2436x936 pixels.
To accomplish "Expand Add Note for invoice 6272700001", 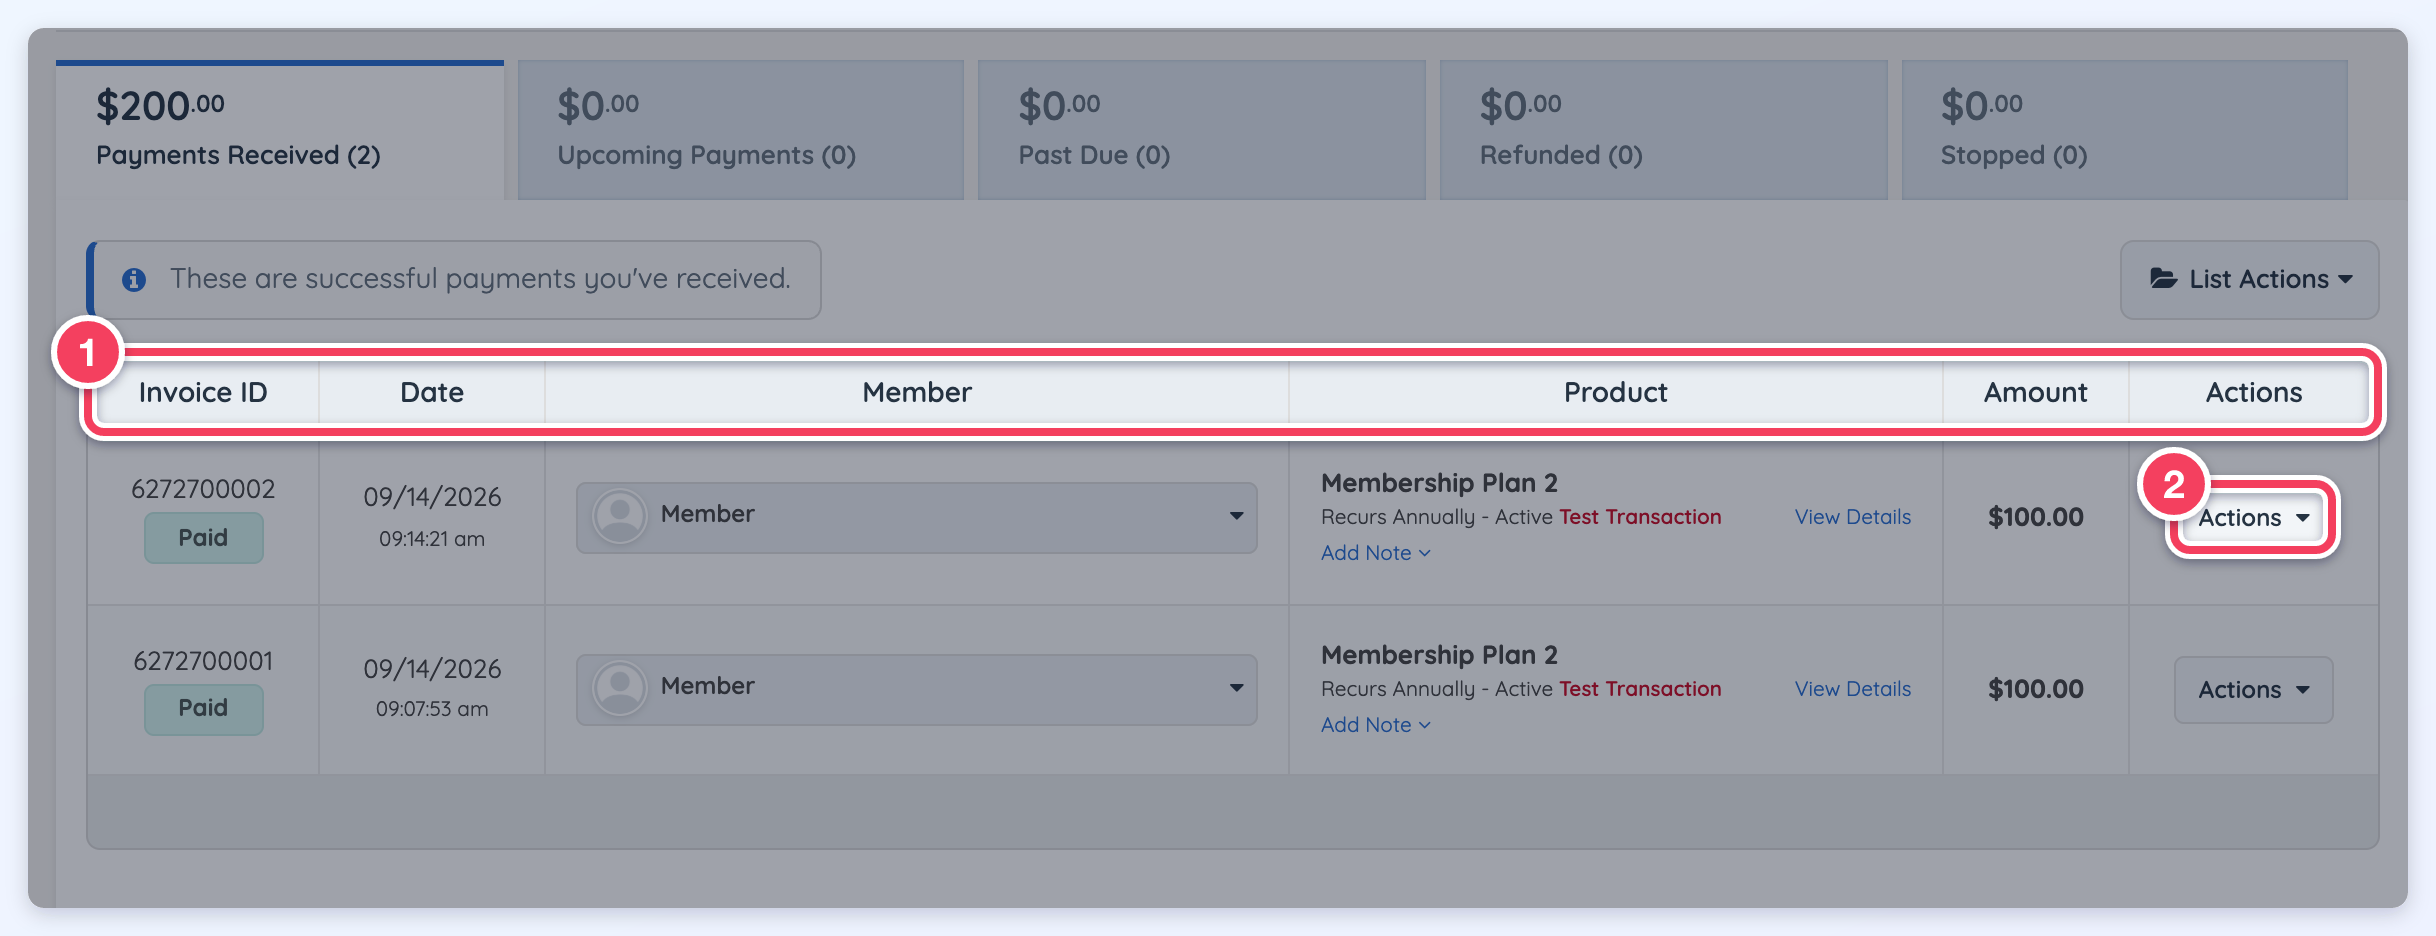I will tap(1376, 725).
